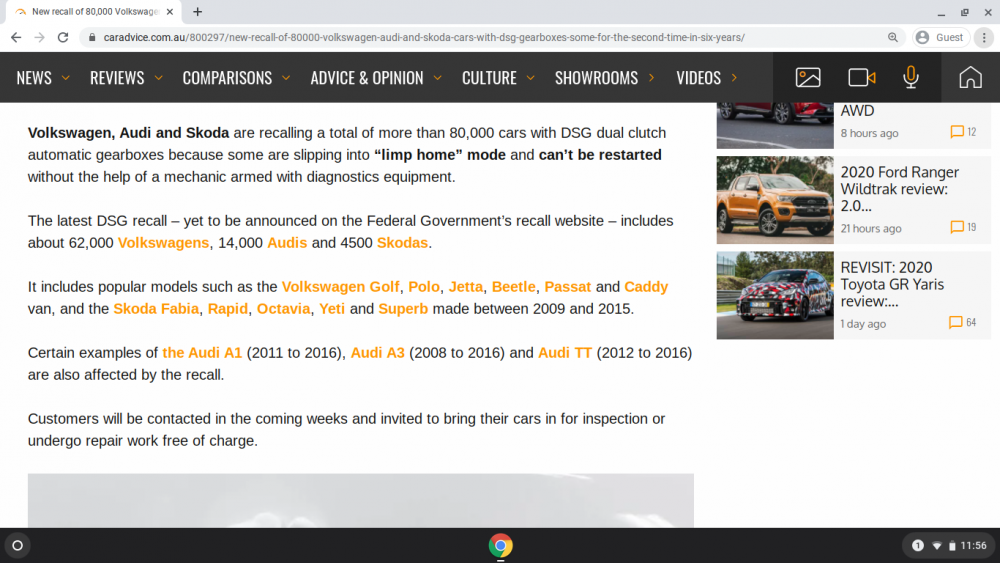Focus the caradvice.com.au address bar
The image size is (1000, 563).
(491, 38)
